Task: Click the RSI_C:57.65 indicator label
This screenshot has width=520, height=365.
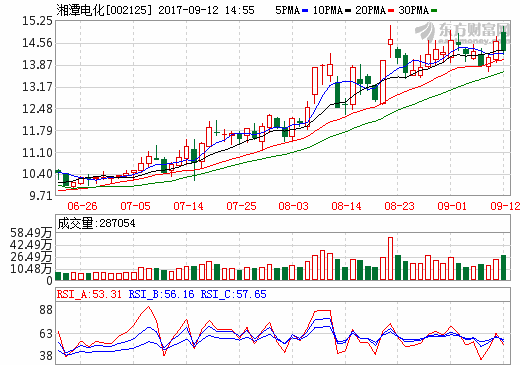Action: point(233,294)
